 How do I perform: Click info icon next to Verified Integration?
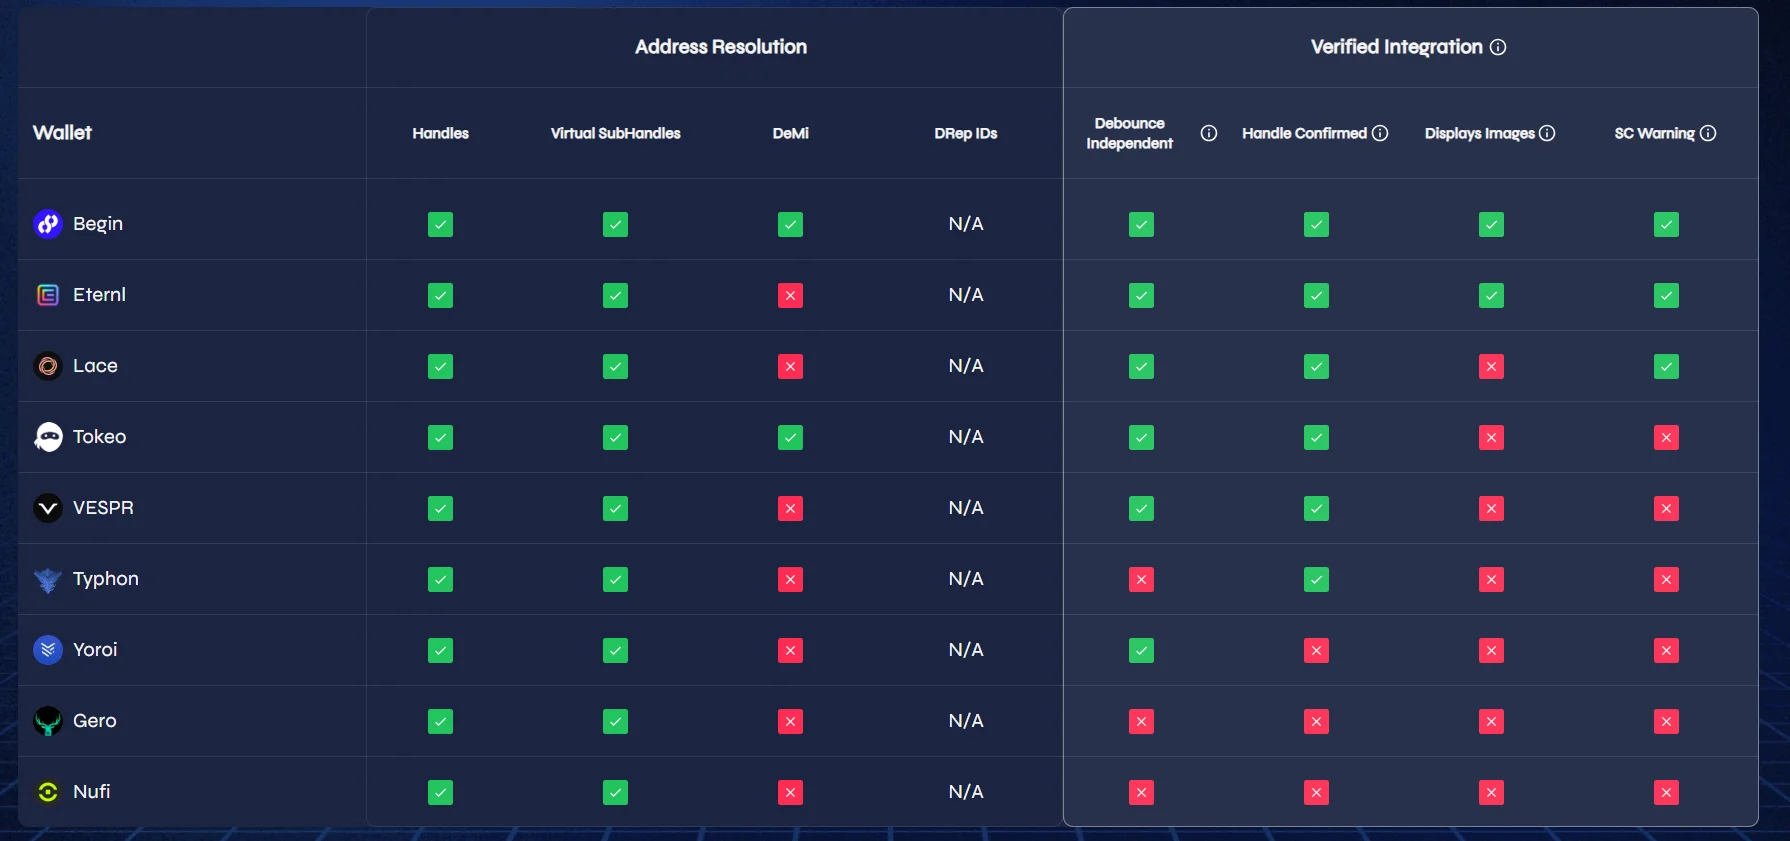tap(1498, 47)
